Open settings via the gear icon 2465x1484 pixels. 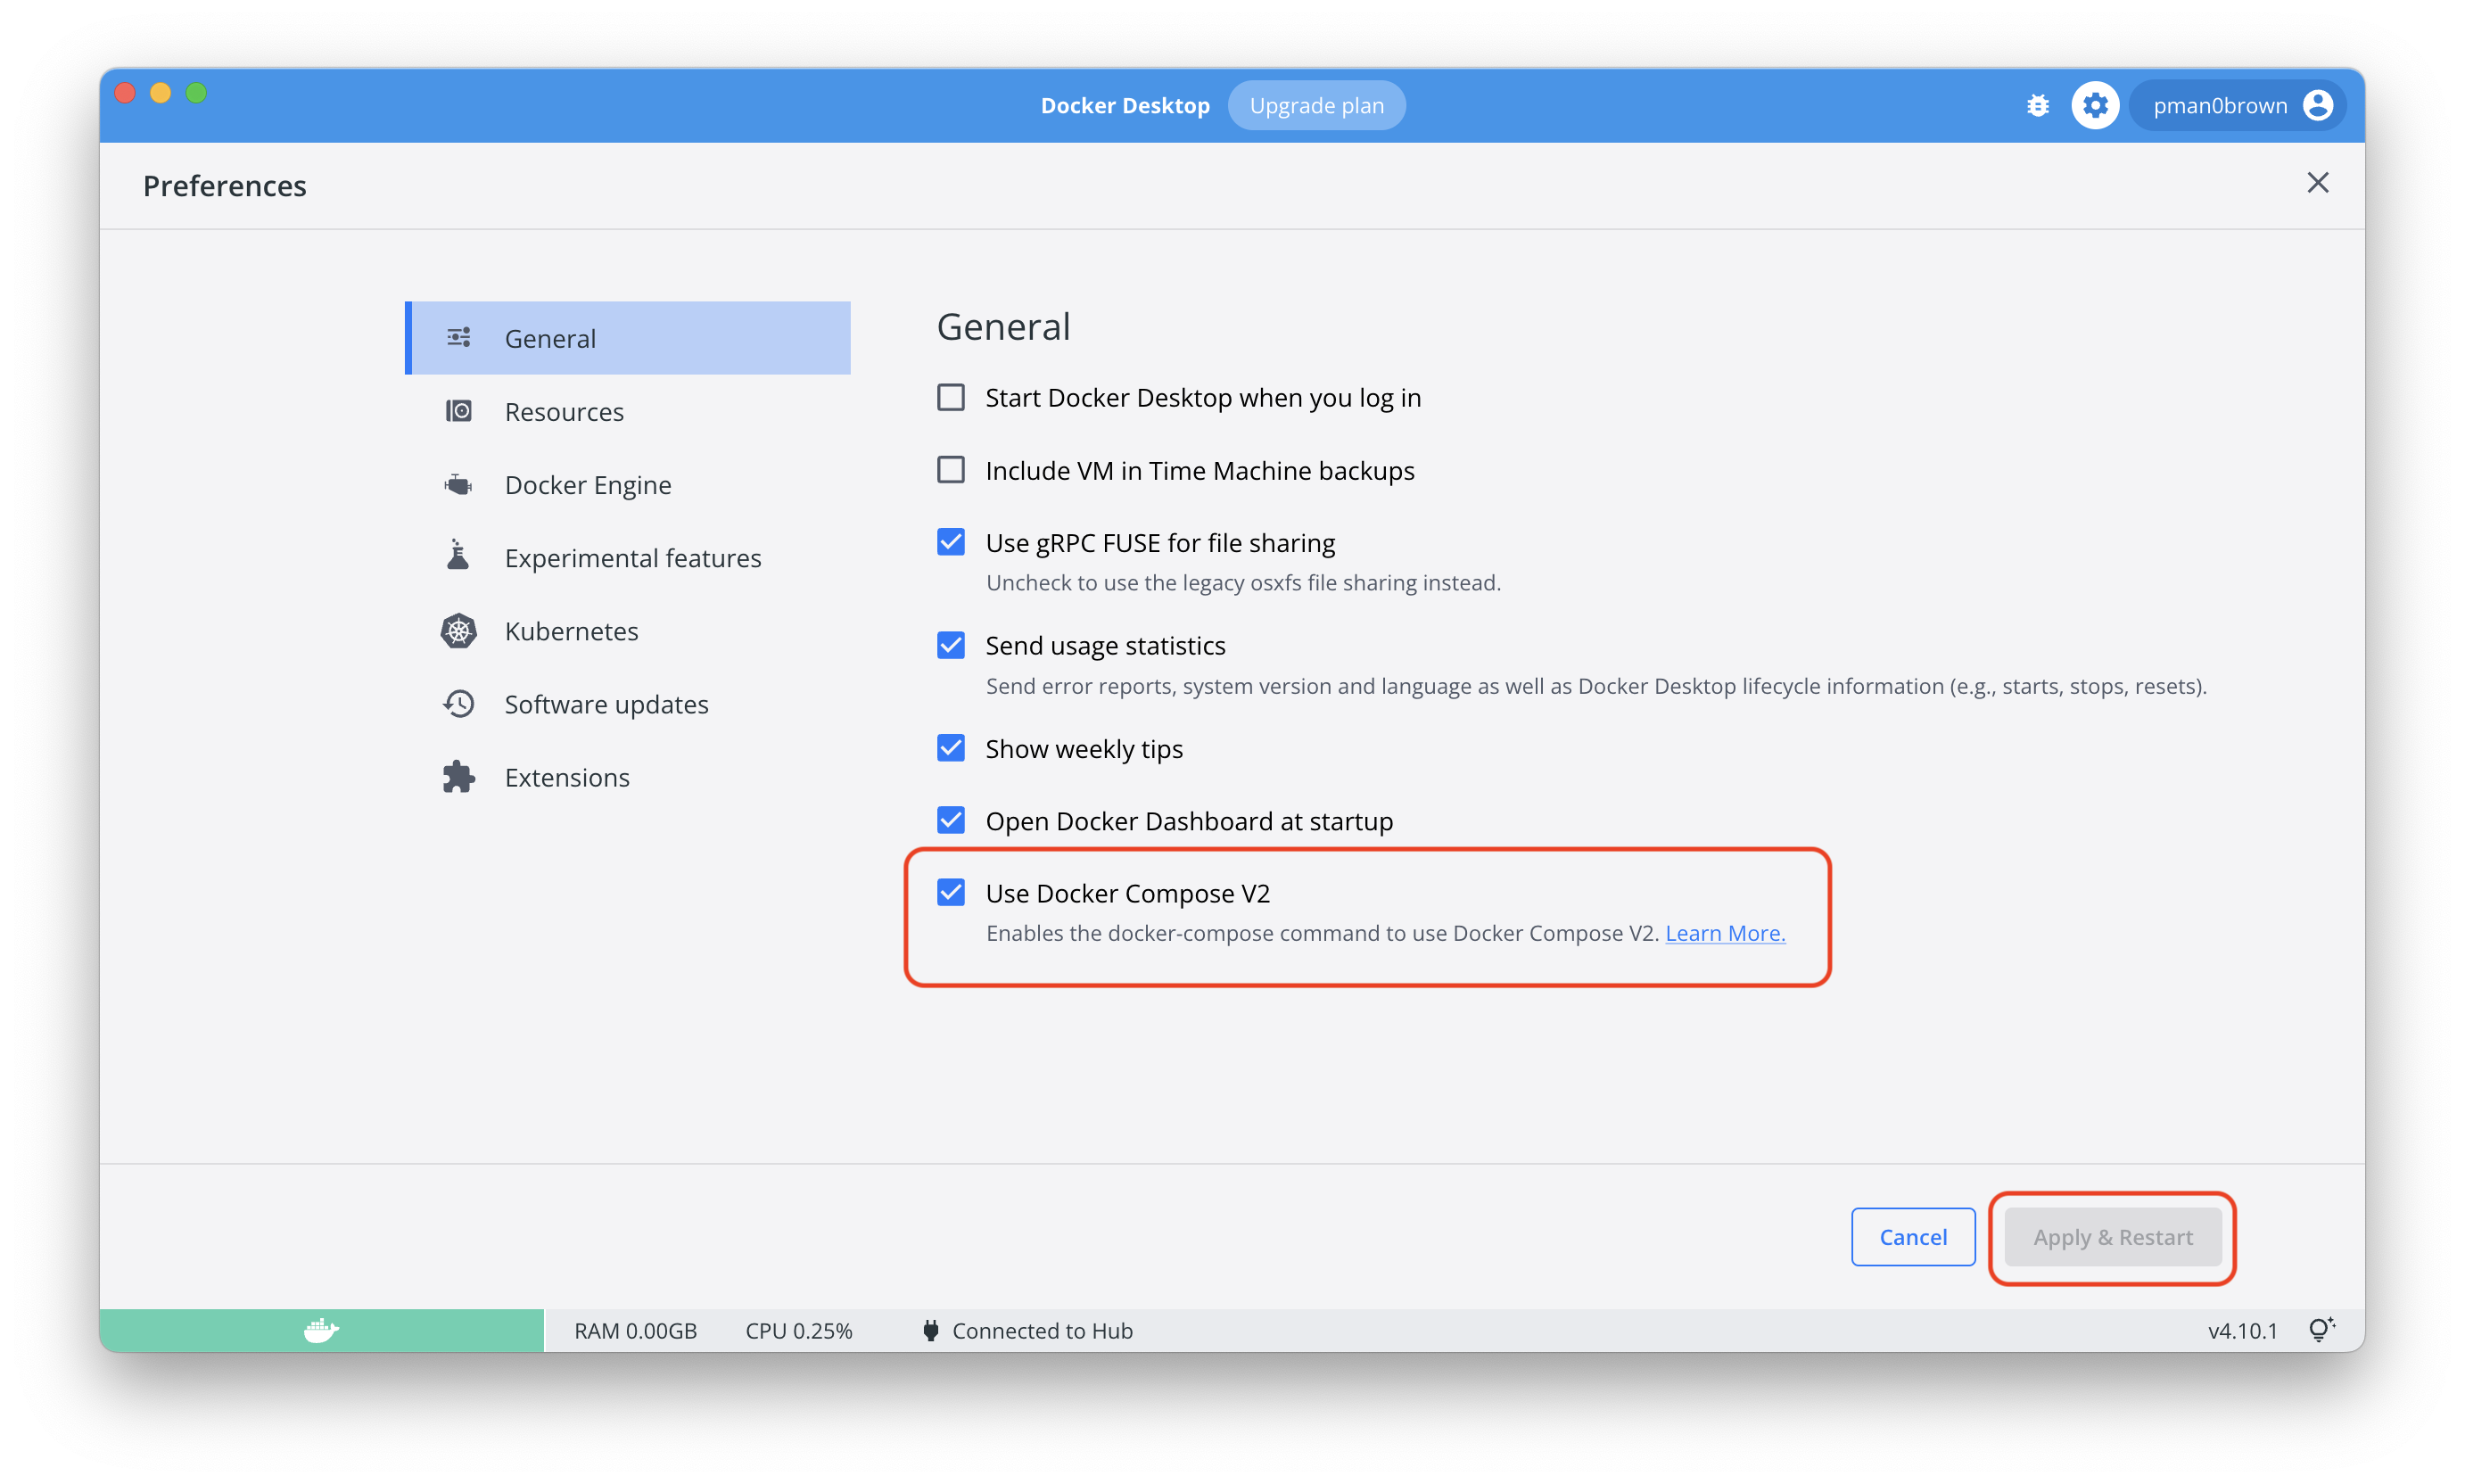tap(2094, 105)
